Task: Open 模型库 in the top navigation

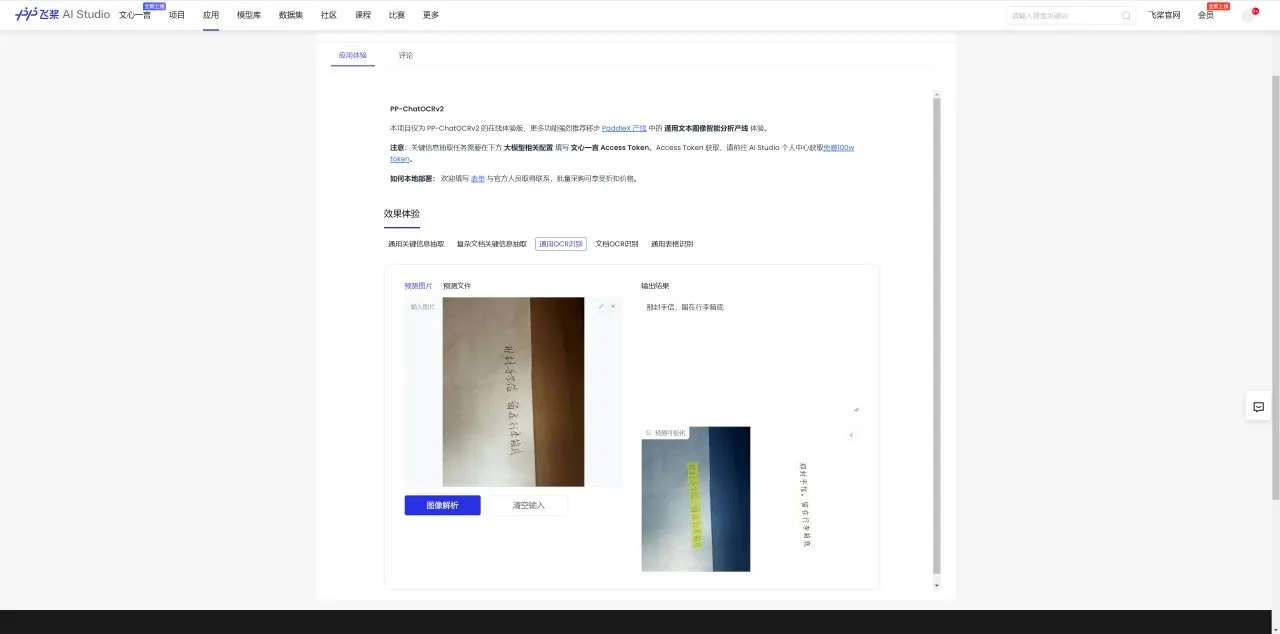Action: pyautogui.click(x=249, y=15)
